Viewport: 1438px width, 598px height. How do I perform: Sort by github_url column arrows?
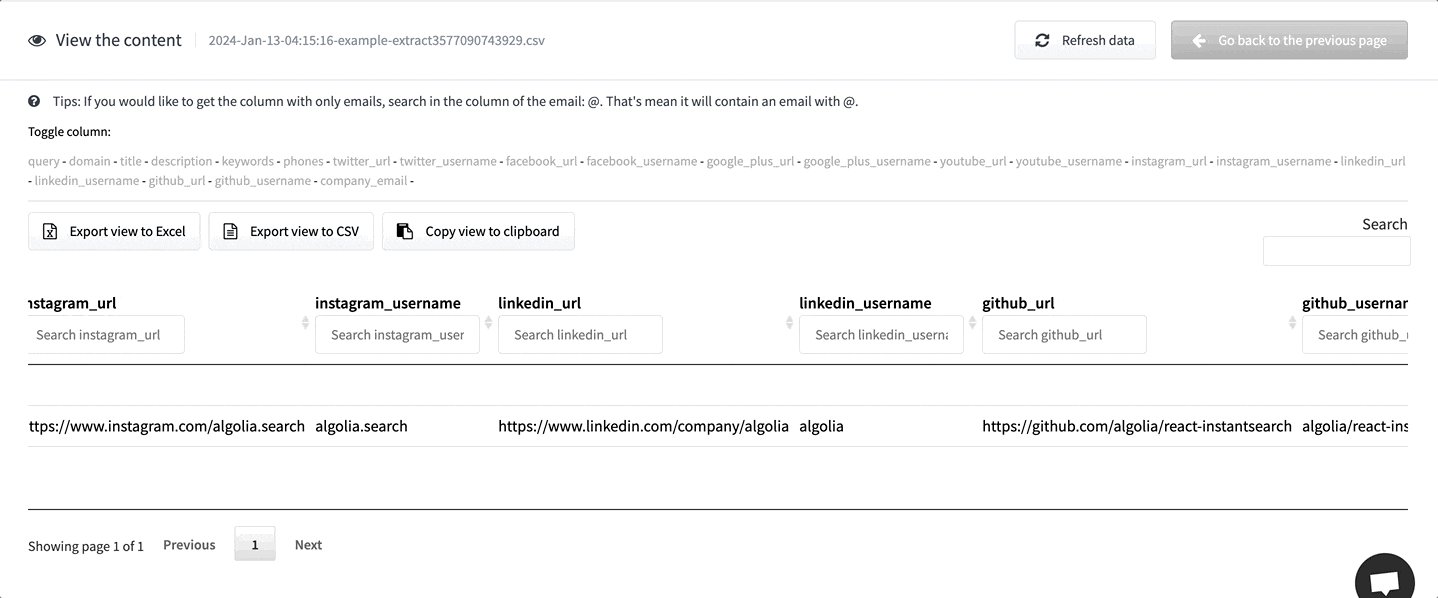click(1292, 322)
